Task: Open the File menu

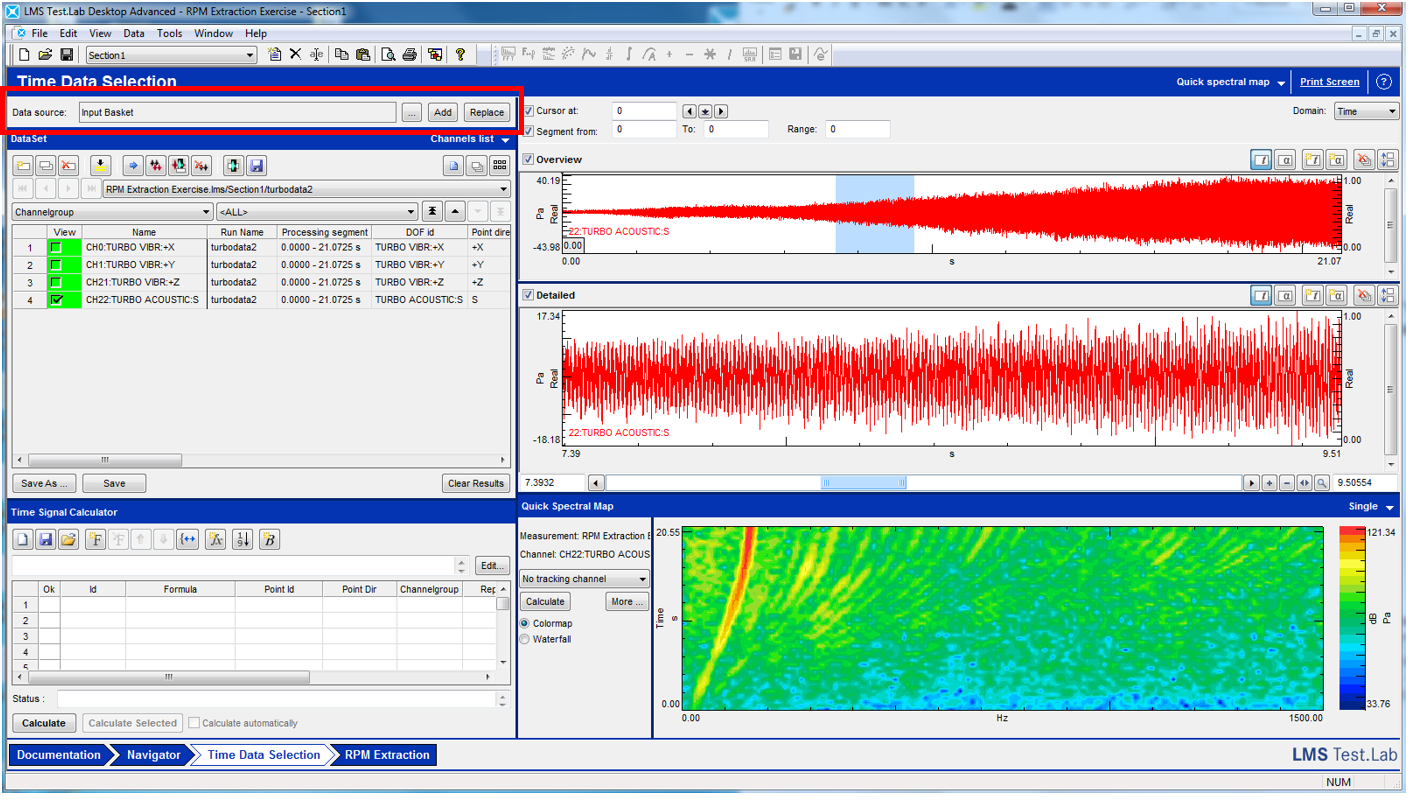Action: point(39,33)
